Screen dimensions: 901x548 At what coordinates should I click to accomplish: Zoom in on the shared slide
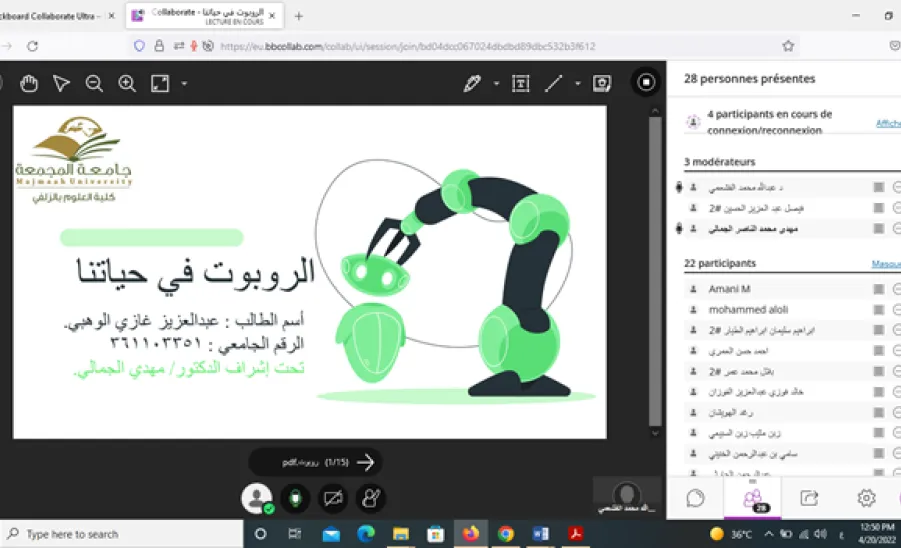pyautogui.click(x=127, y=84)
